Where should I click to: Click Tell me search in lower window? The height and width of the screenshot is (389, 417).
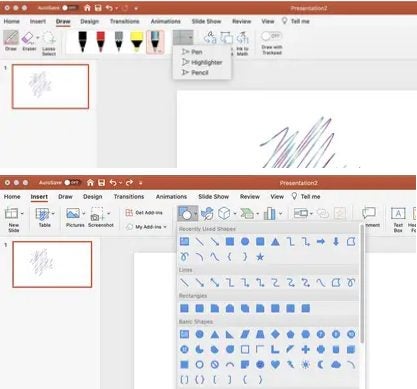pos(306,197)
